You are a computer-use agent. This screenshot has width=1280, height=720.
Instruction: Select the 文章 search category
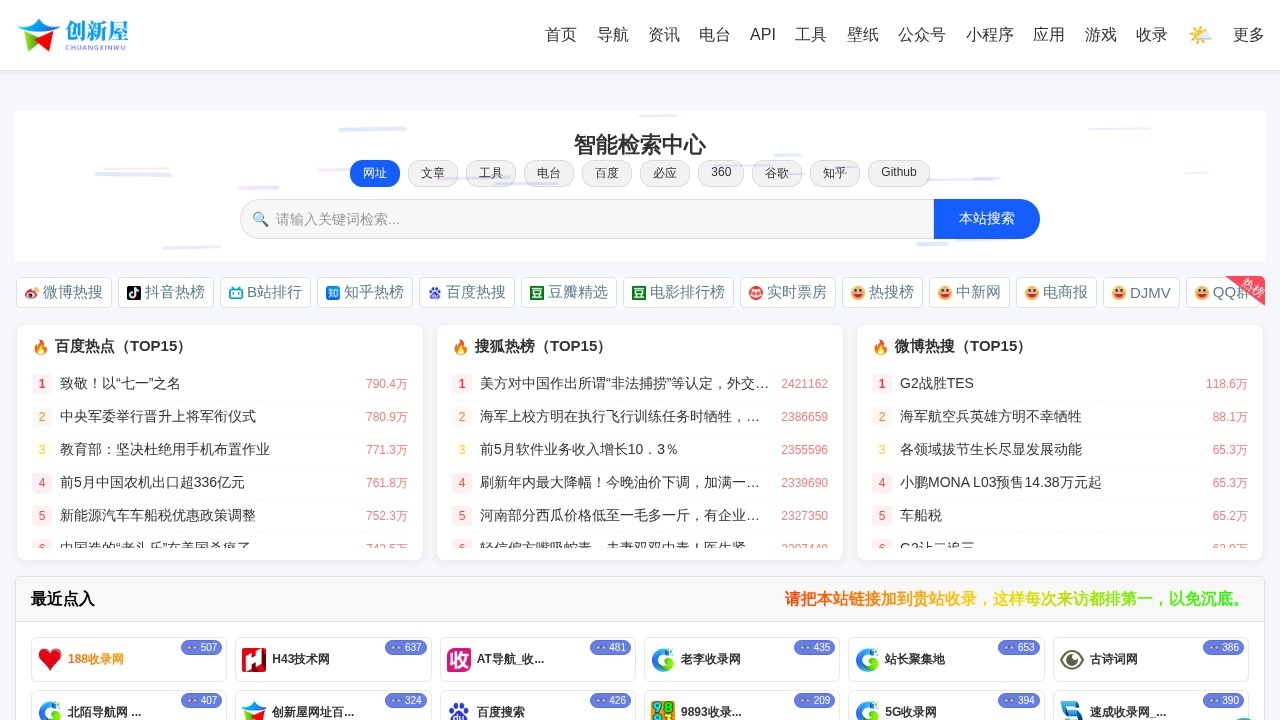pyautogui.click(x=433, y=173)
